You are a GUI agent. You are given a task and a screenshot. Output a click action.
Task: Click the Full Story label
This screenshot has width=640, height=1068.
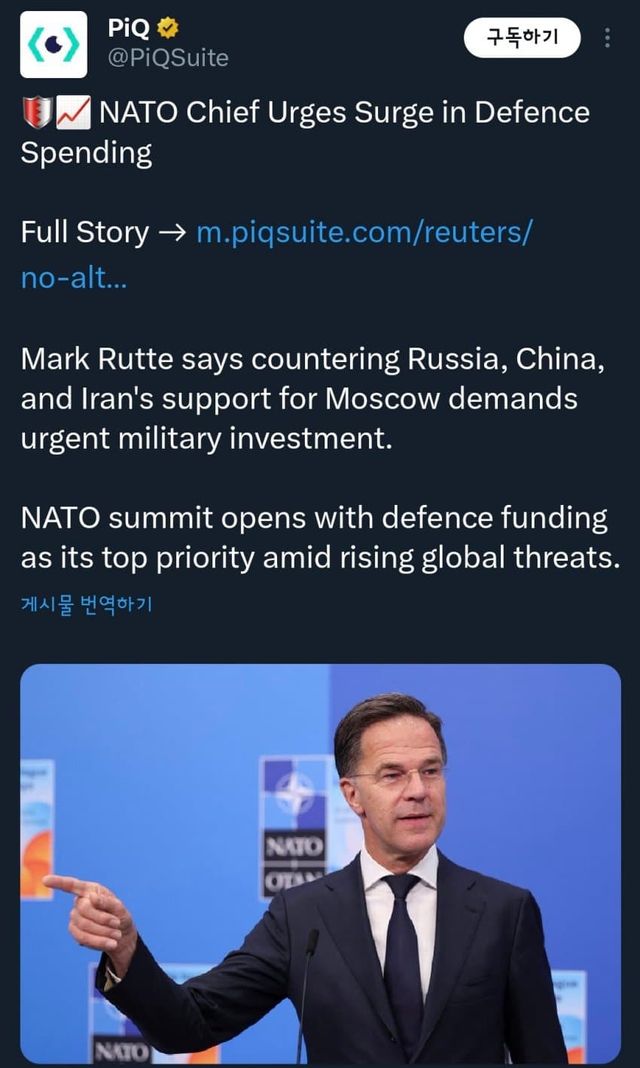coord(84,233)
